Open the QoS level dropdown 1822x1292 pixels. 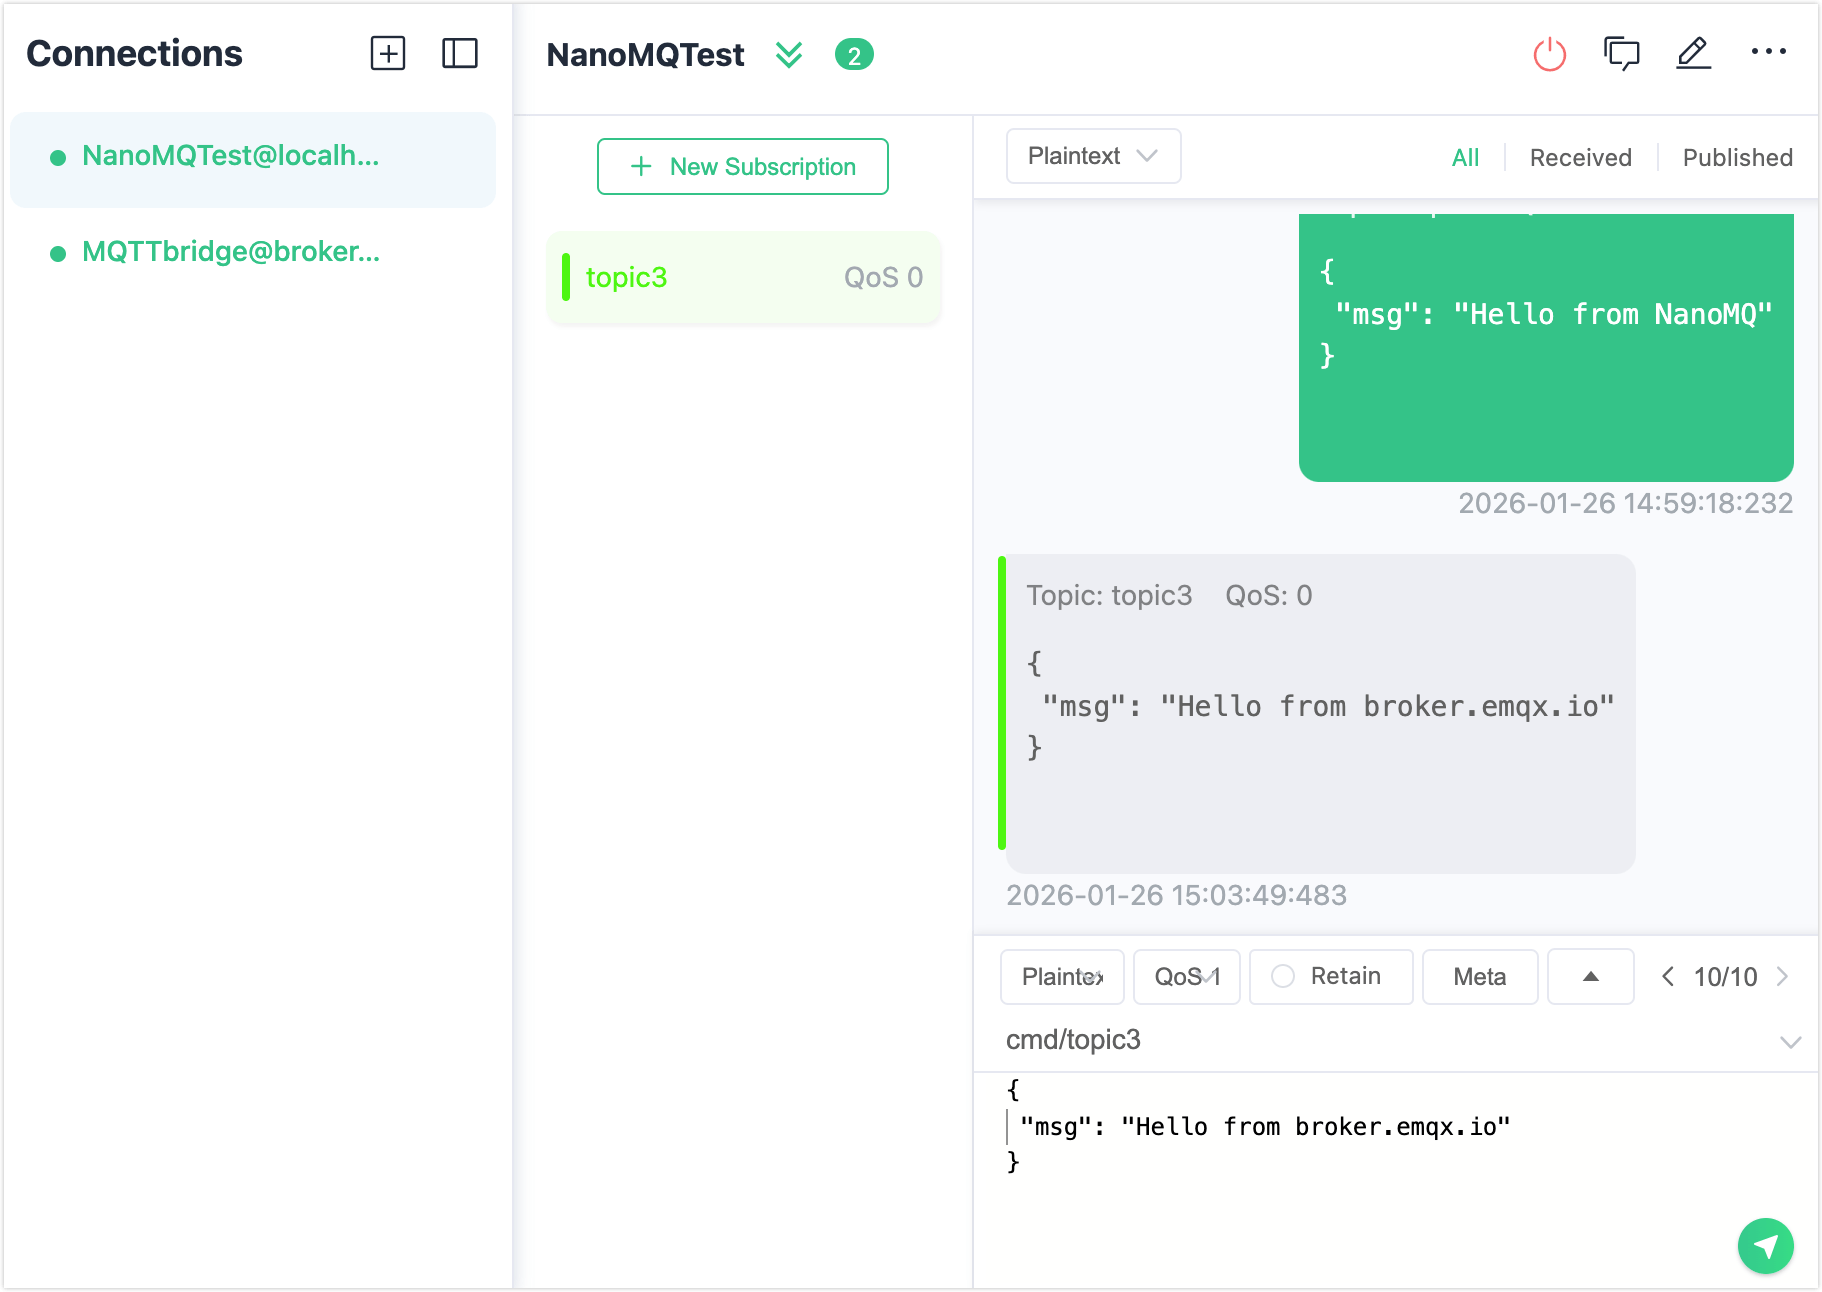(x=1186, y=977)
